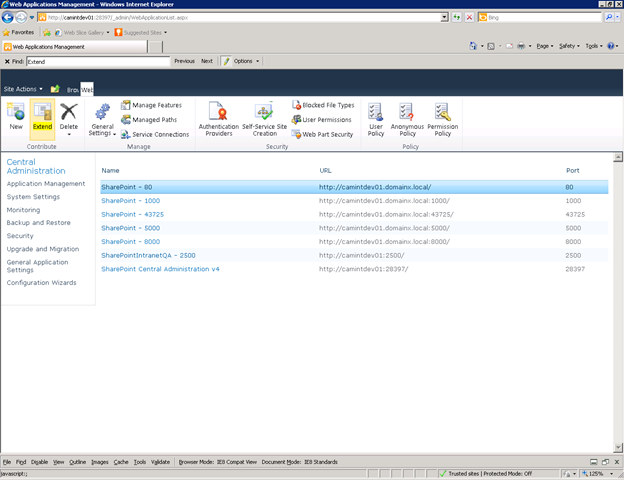Viewport: 624px width, 480px height.
Task: Open Application Management link
Action: pyautogui.click(x=46, y=183)
